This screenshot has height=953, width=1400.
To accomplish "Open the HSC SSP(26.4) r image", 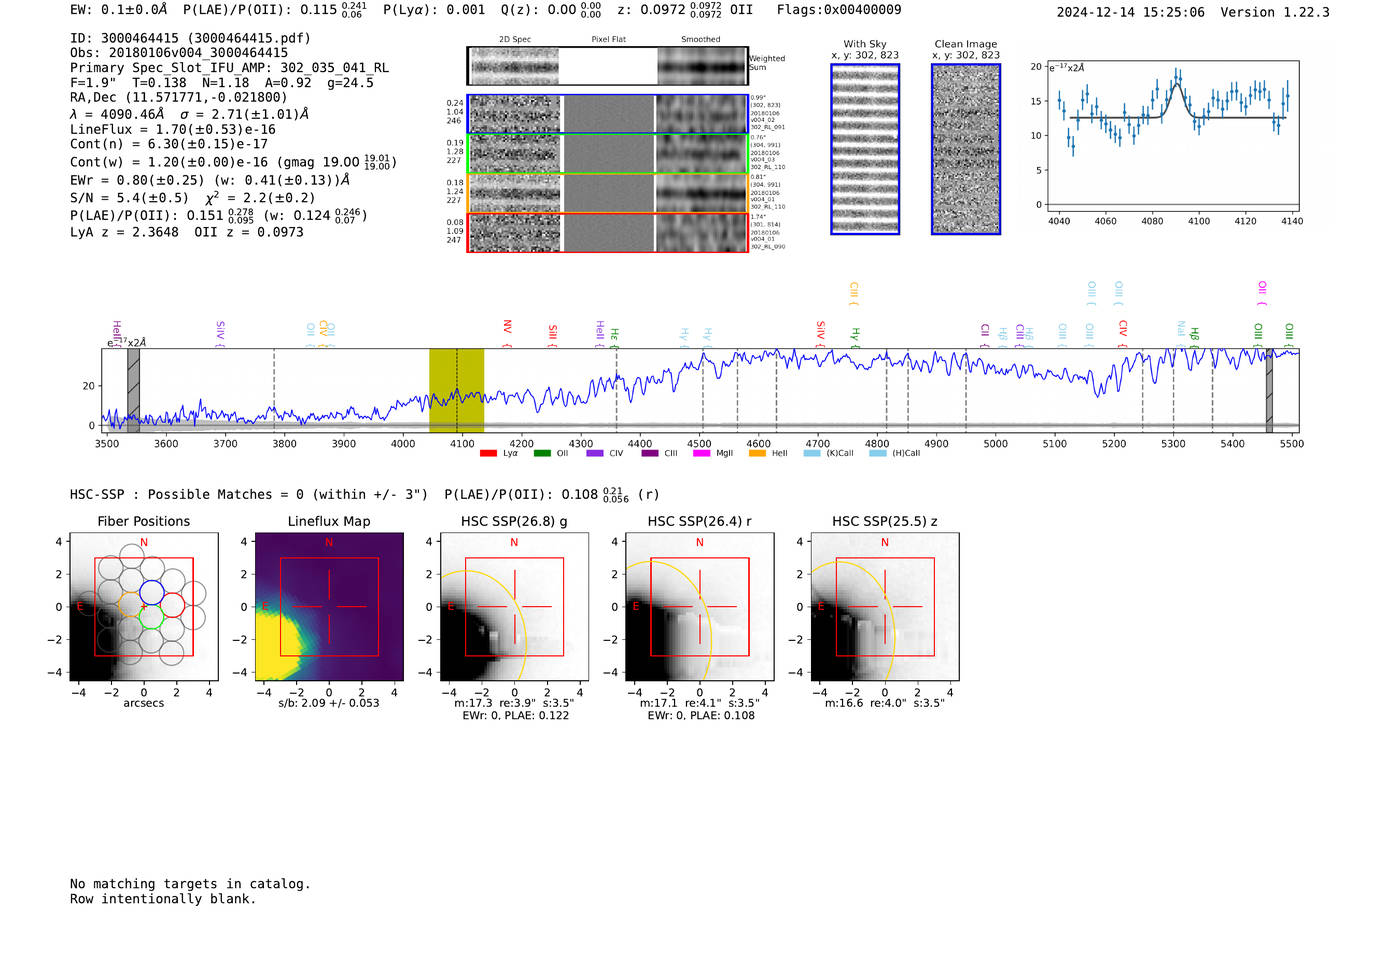I will click(700, 606).
